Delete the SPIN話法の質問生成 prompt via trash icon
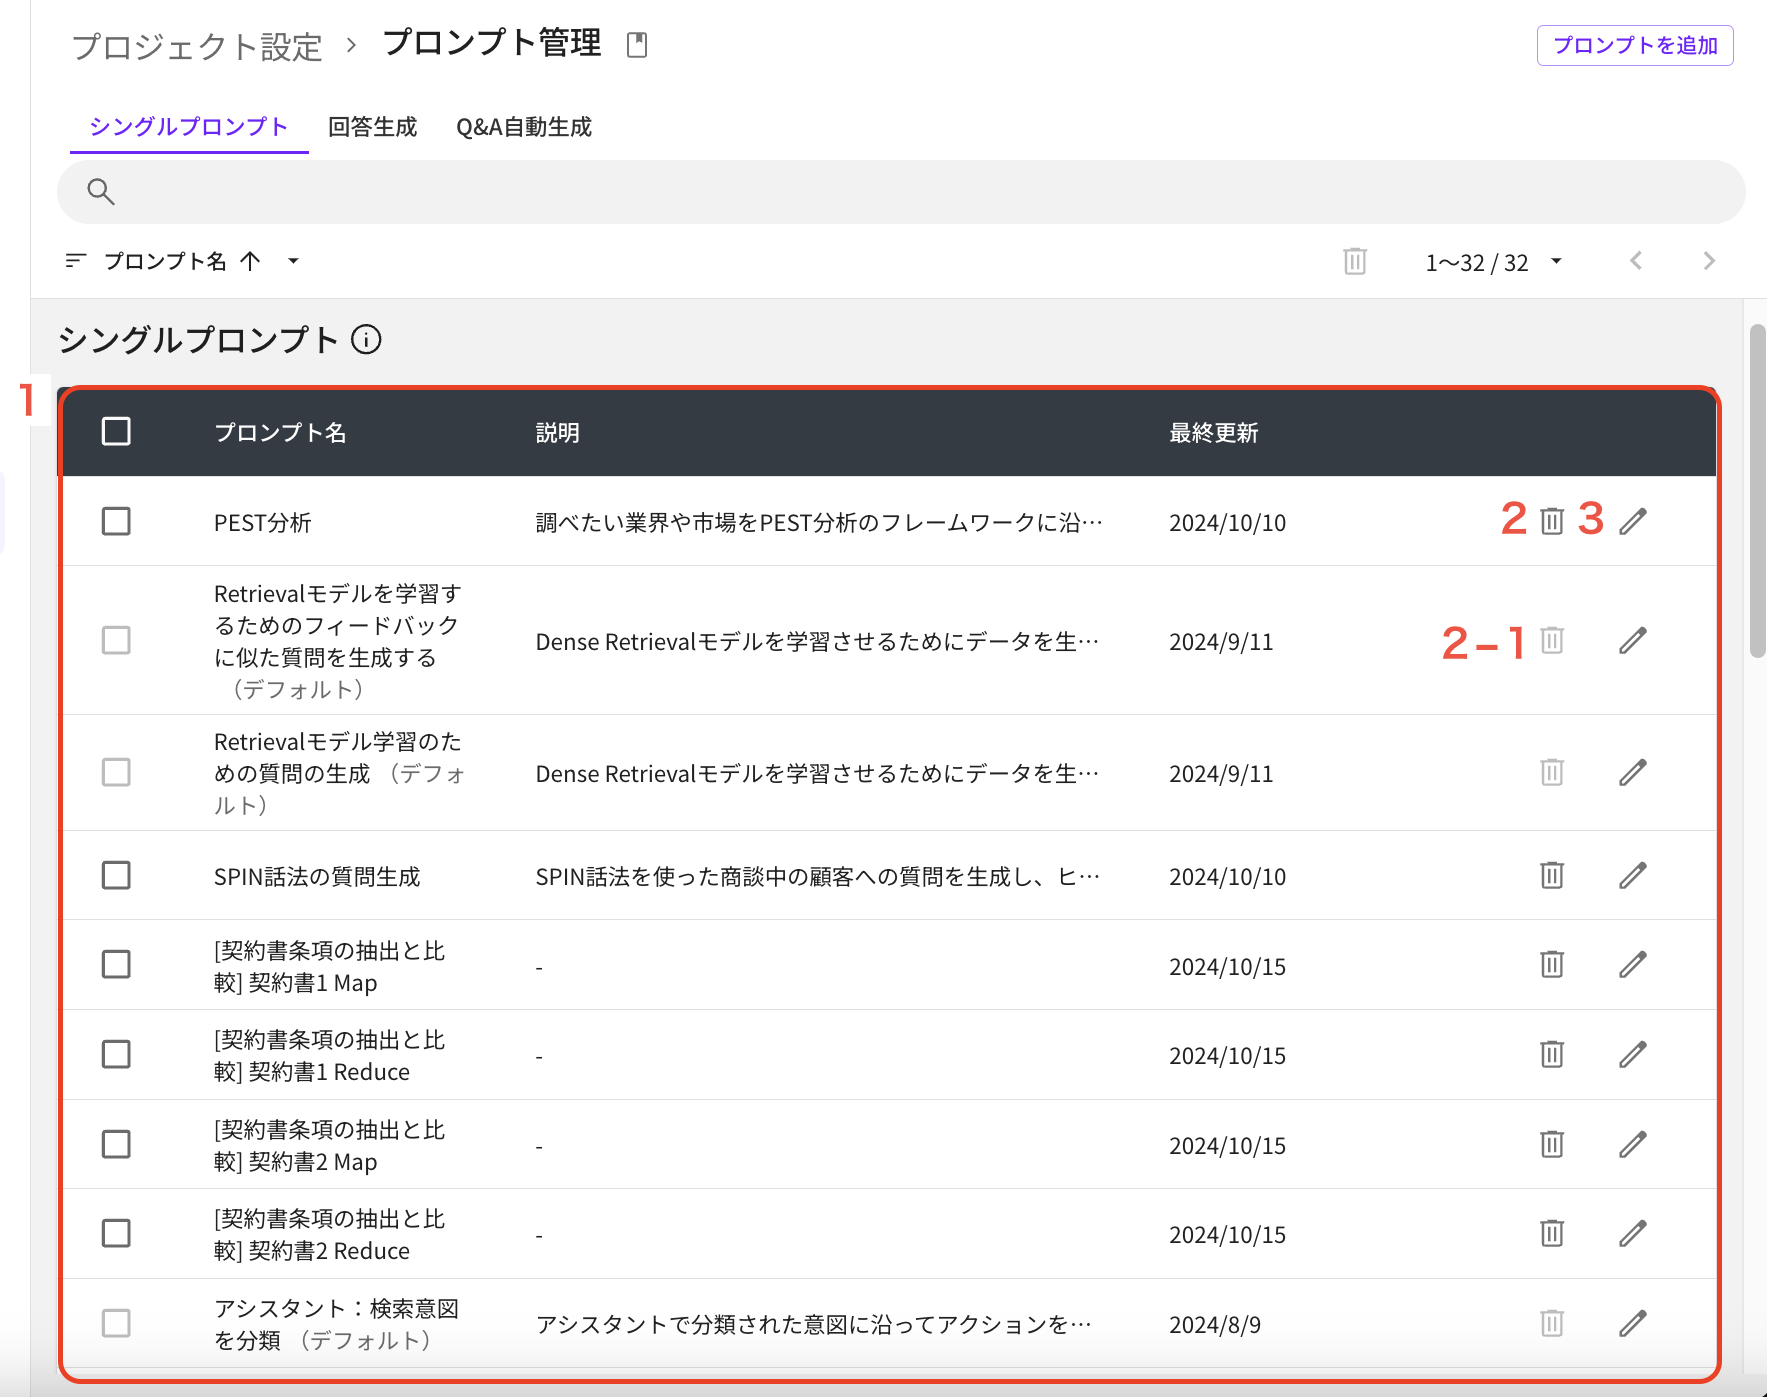This screenshot has width=1767, height=1397. coord(1551,875)
